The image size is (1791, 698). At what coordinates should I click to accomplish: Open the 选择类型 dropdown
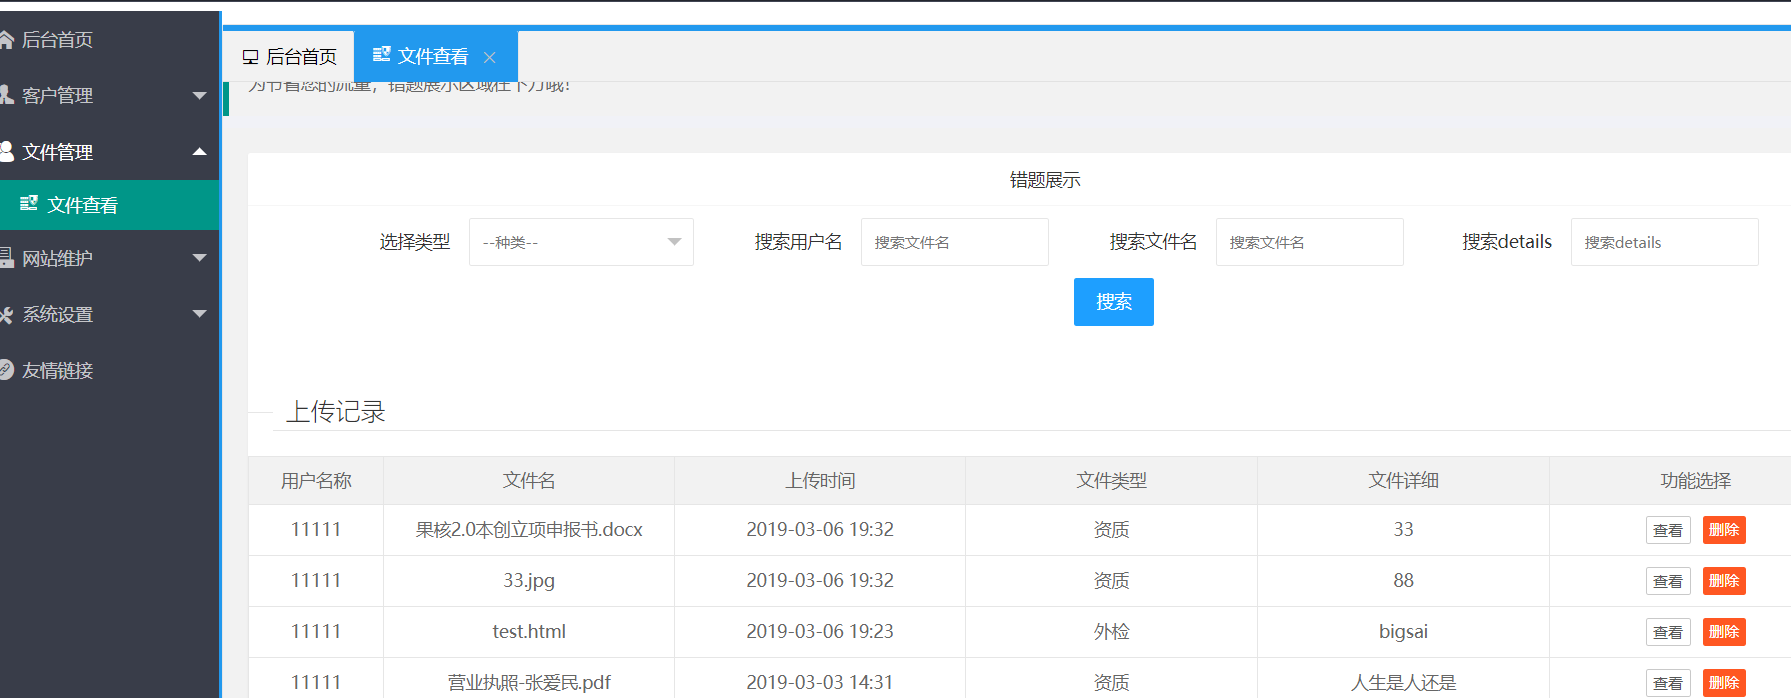(x=581, y=242)
